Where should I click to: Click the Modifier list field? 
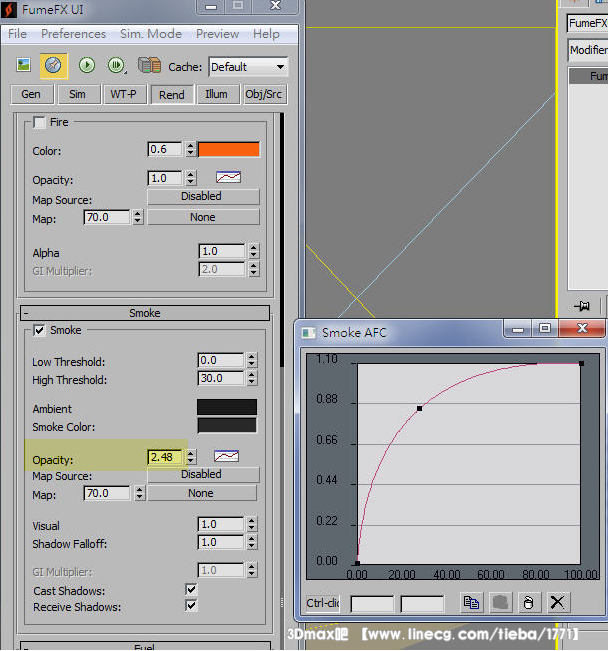coord(588,51)
